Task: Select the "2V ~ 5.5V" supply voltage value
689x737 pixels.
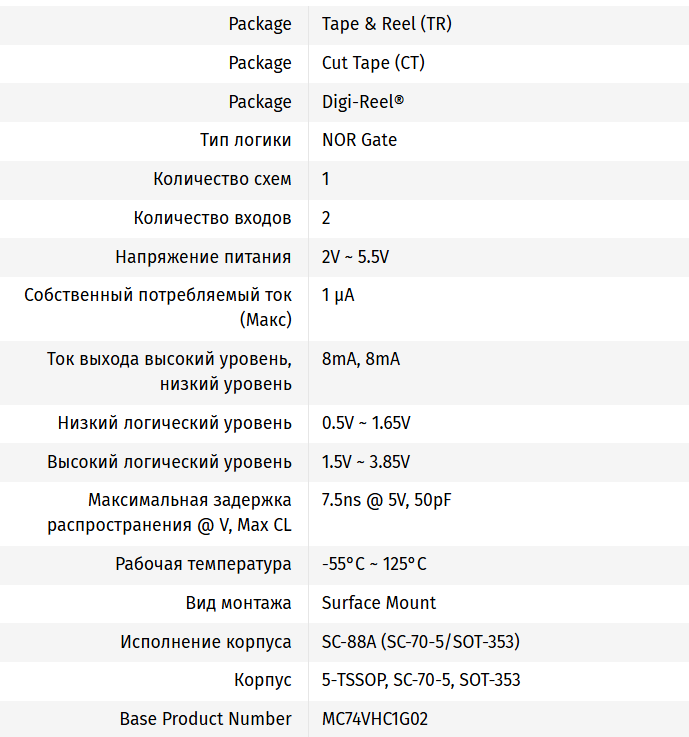Action: tap(355, 257)
